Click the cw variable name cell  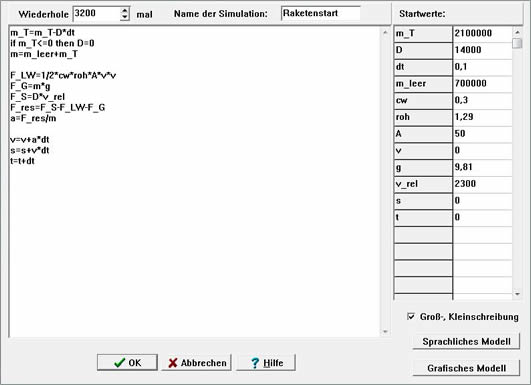[423, 100]
